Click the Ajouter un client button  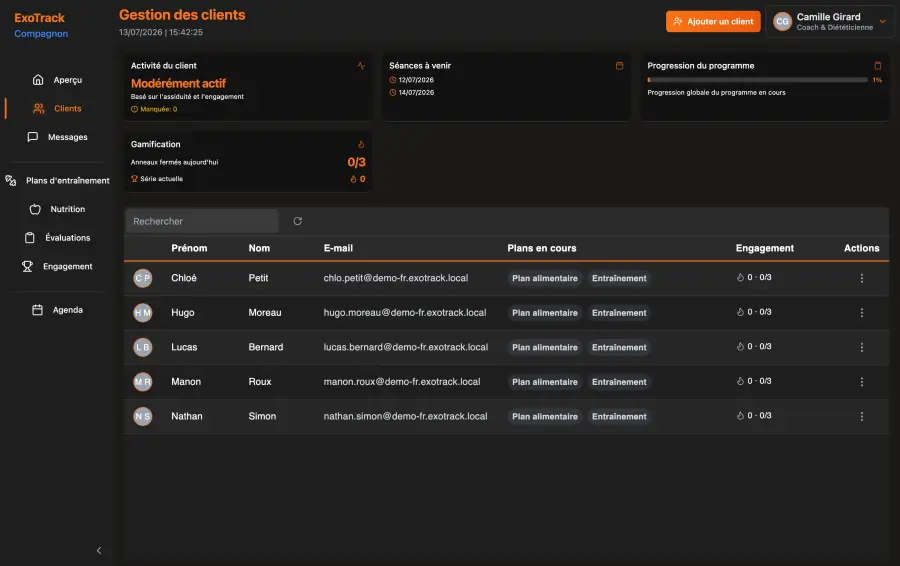pyautogui.click(x=713, y=21)
